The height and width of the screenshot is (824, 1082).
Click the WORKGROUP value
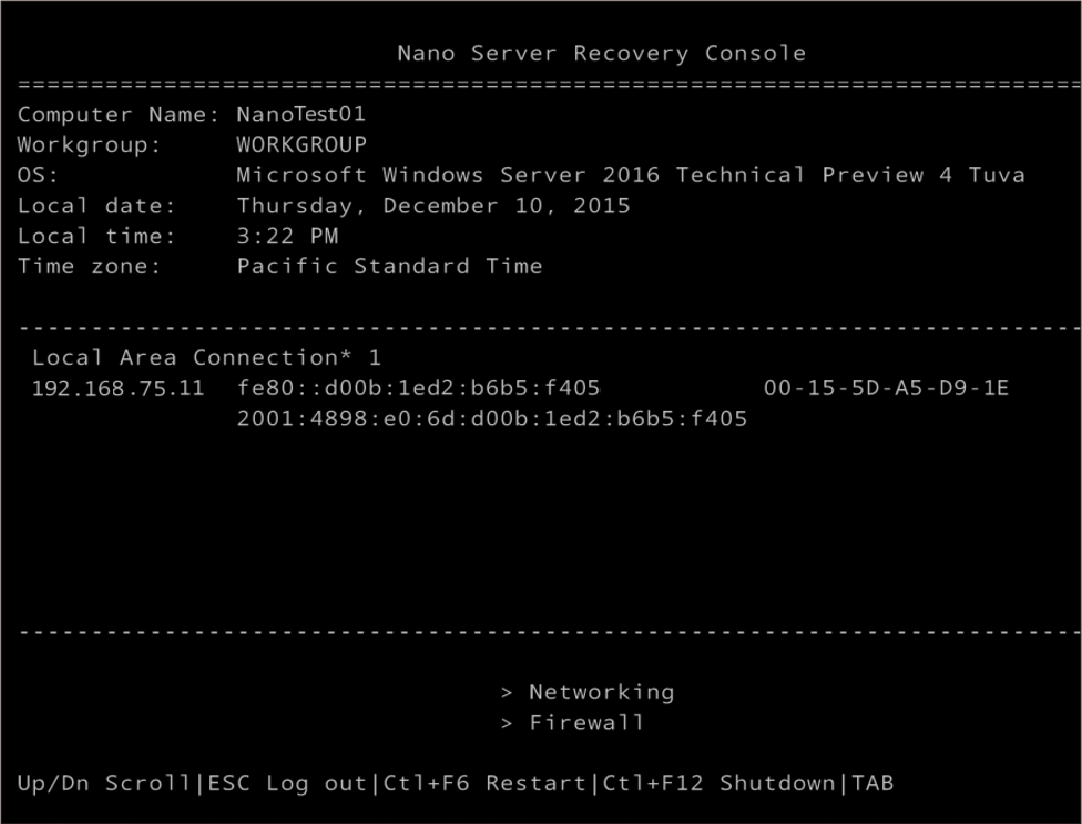302,144
